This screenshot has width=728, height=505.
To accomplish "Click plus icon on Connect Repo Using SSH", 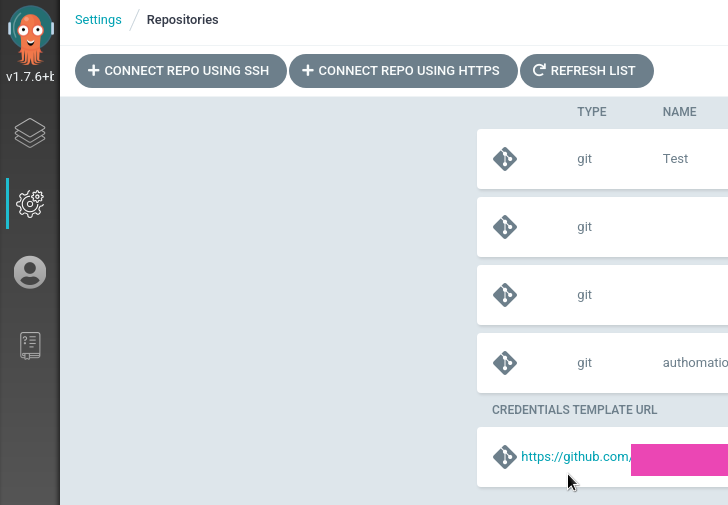I will pos(93,70).
